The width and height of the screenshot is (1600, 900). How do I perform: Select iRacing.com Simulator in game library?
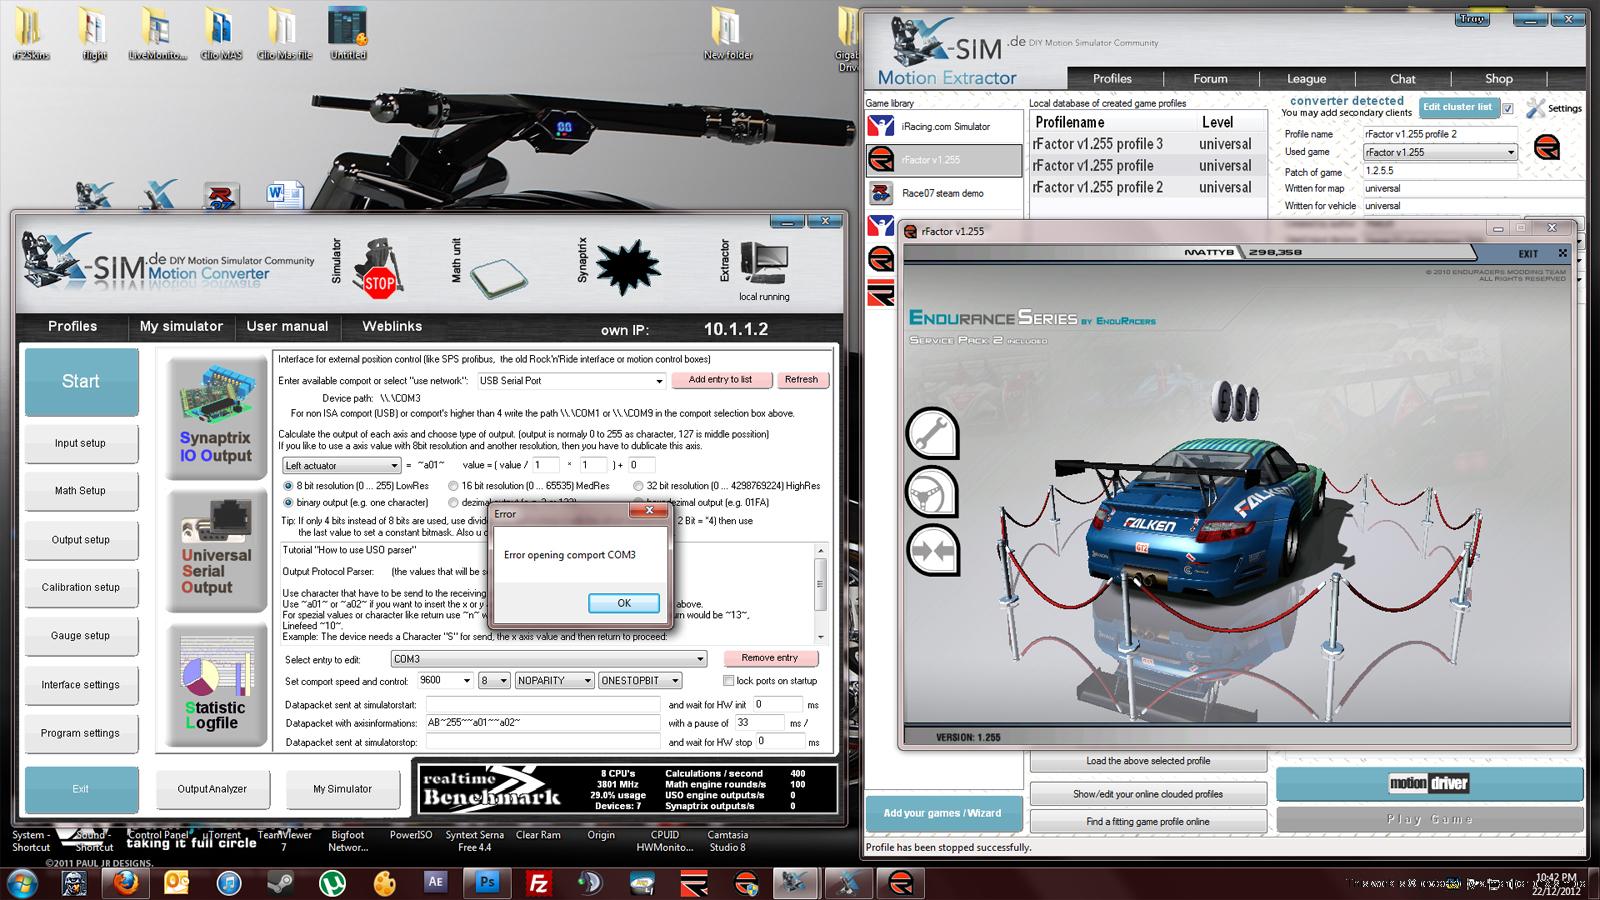tap(944, 127)
